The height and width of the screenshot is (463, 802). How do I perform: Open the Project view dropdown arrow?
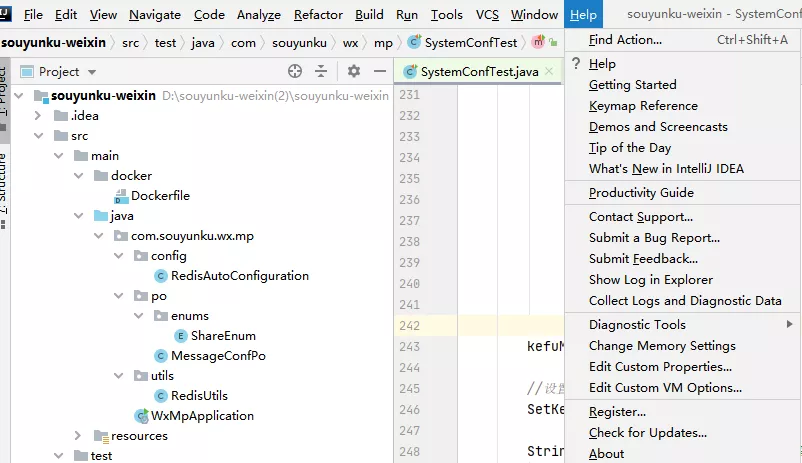point(92,72)
